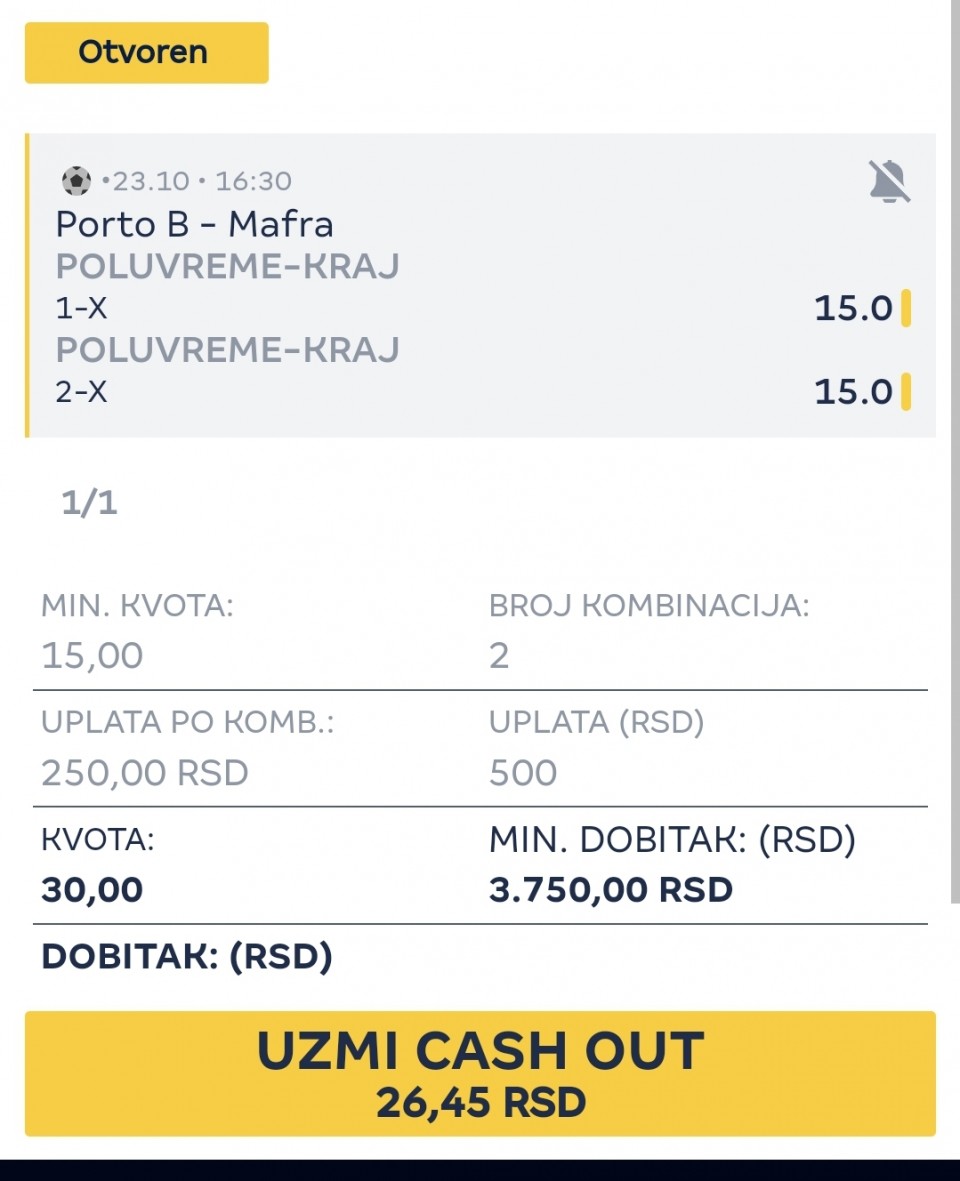Select the Otvoren status tab
The image size is (960, 1181).
(x=146, y=52)
